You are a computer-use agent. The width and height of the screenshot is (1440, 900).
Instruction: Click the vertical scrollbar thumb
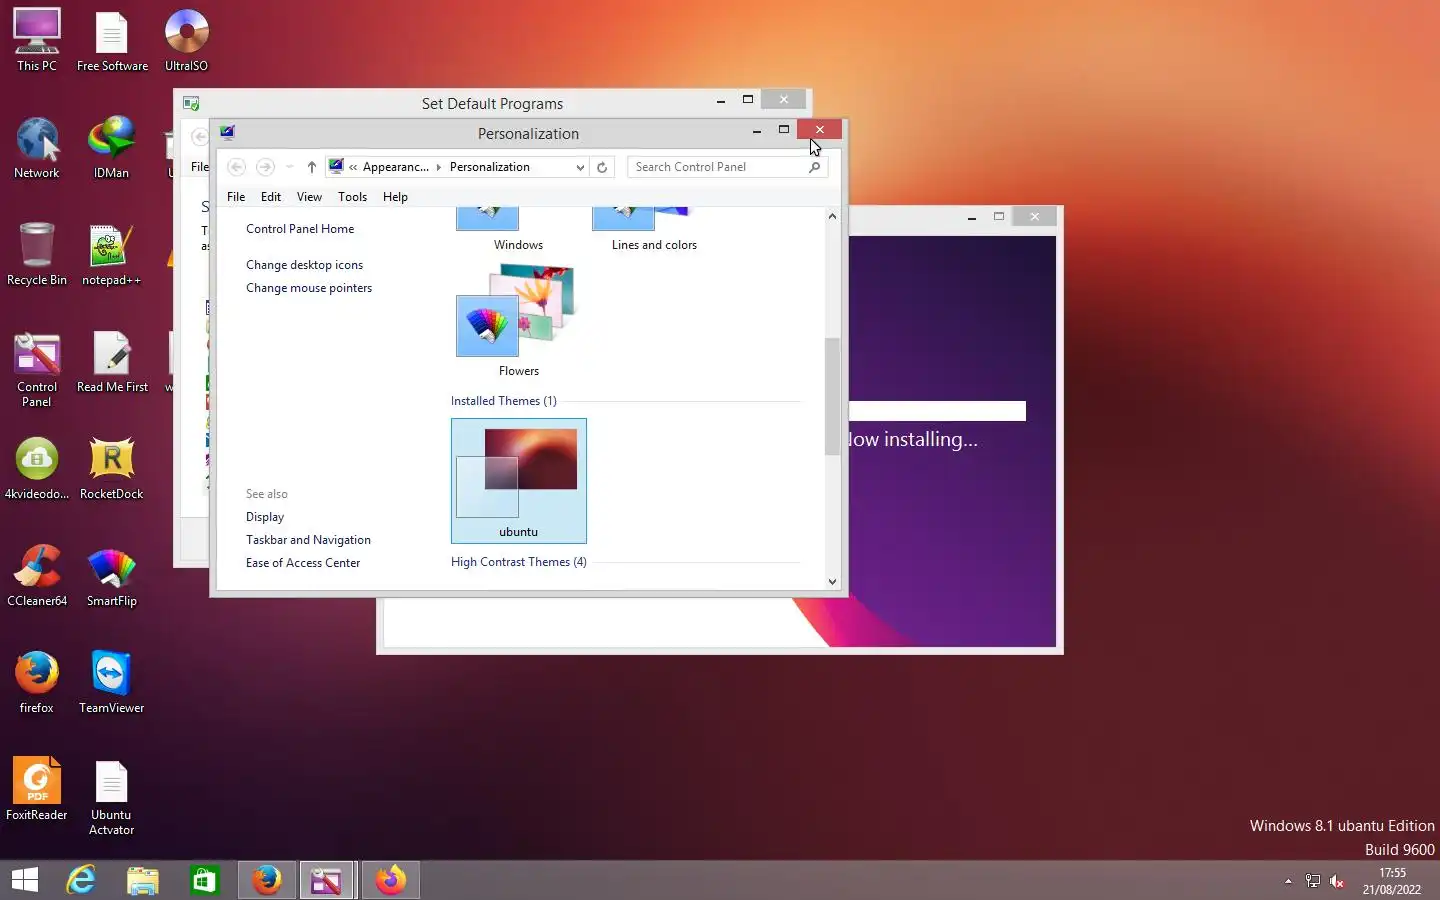click(832, 396)
